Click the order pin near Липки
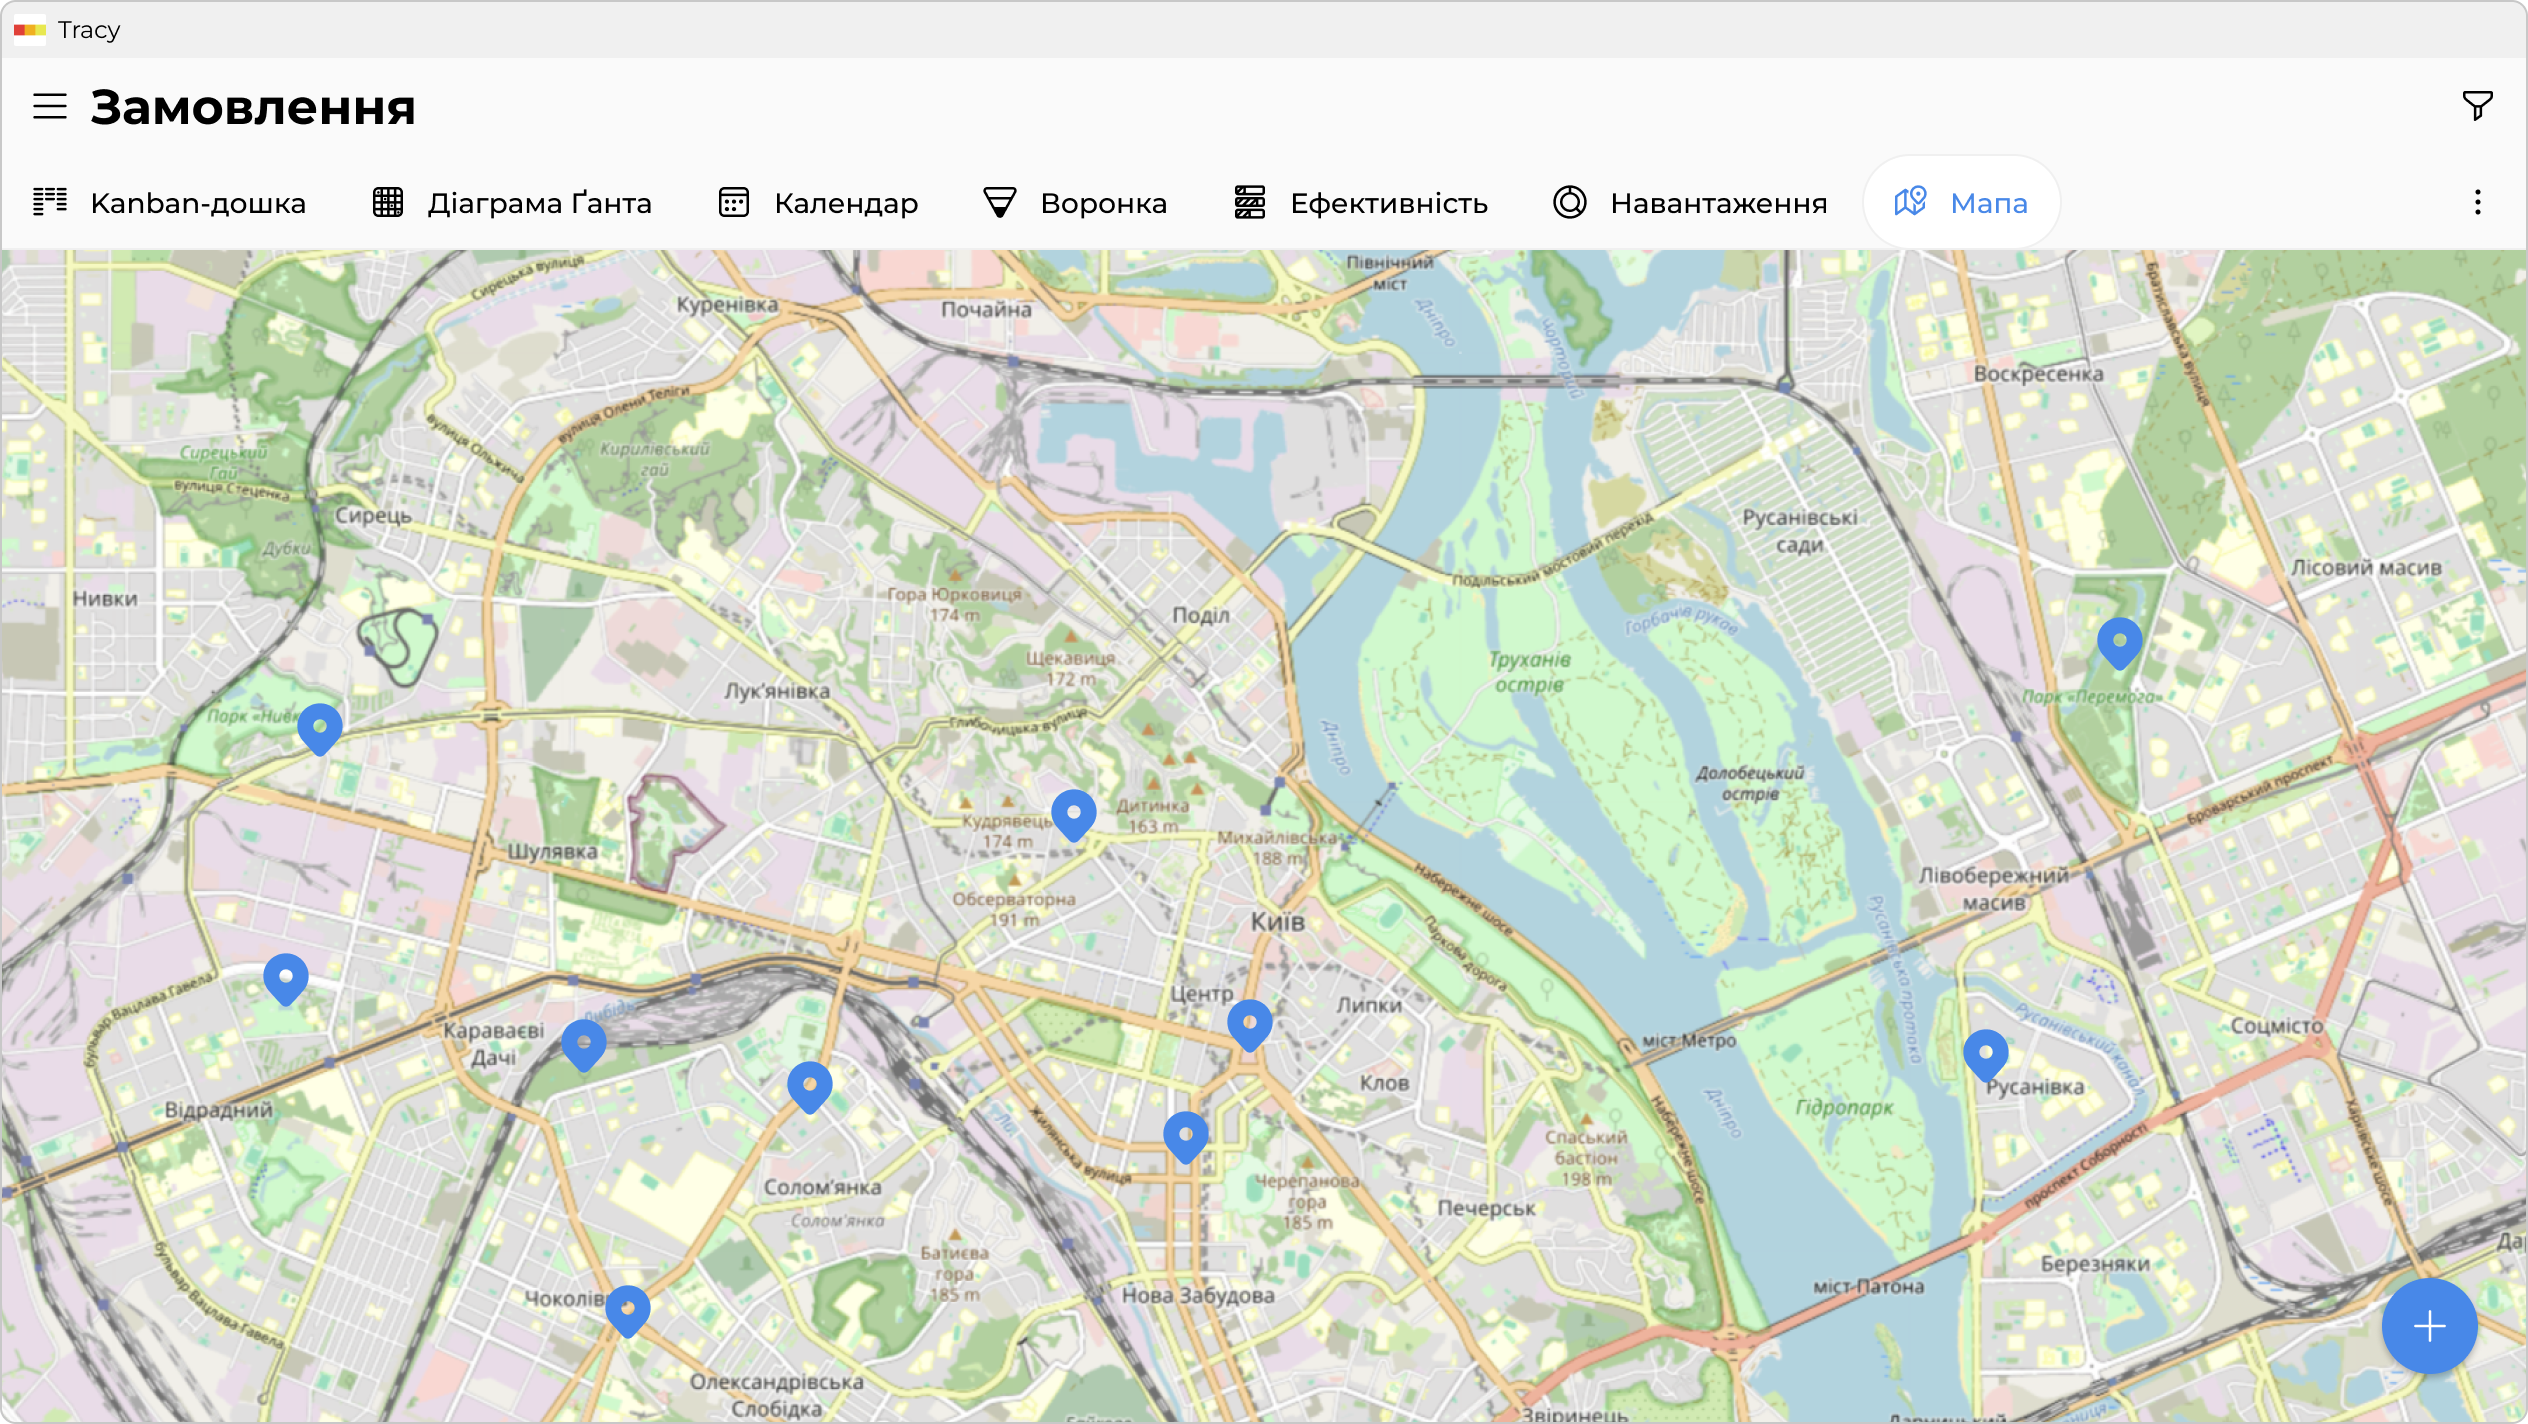The image size is (2528, 1424). click(x=1249, y=1023)
